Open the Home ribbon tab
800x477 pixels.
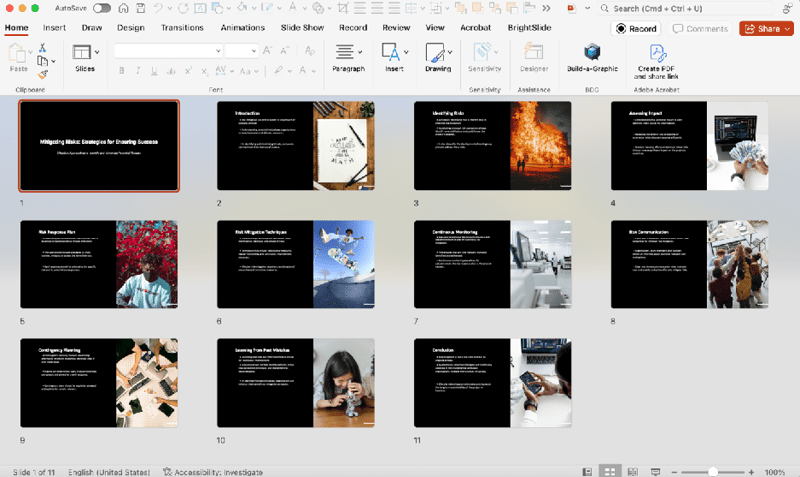16,28
